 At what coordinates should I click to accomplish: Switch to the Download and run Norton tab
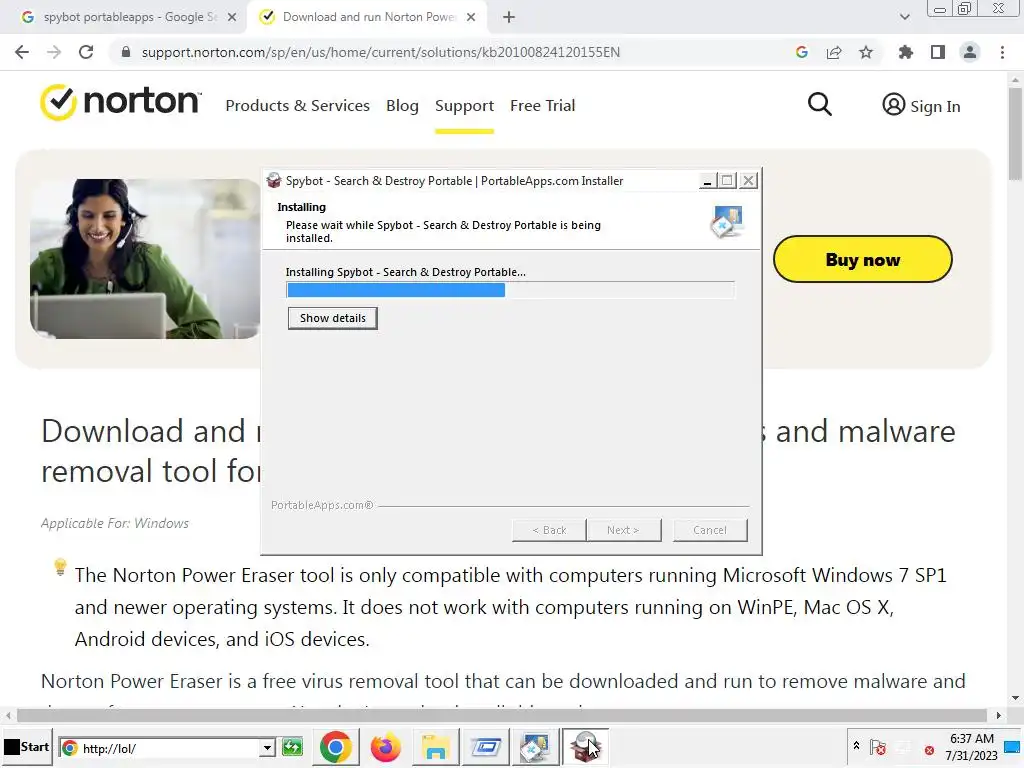coord(368,17)
